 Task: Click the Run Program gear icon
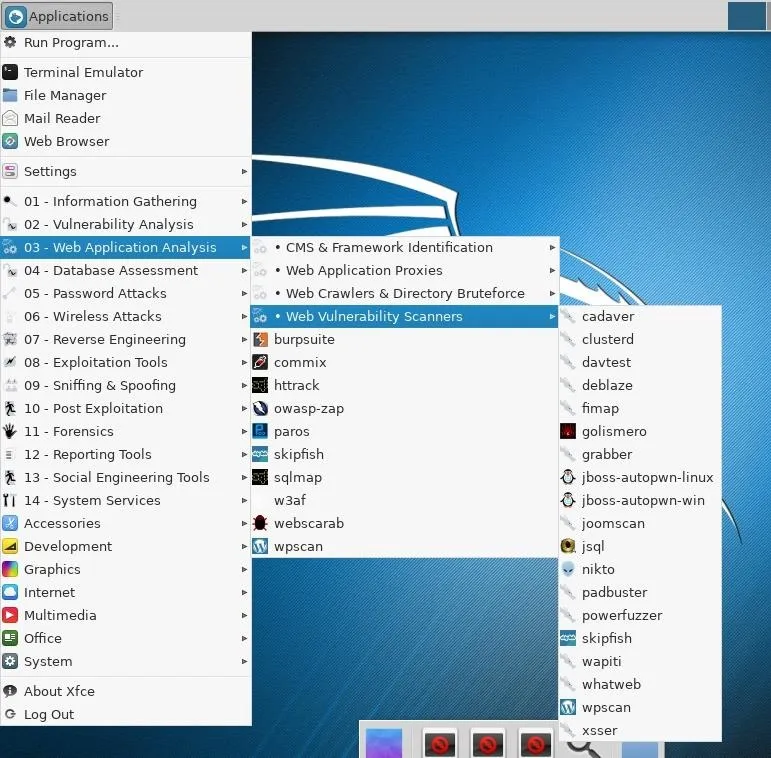10,42
